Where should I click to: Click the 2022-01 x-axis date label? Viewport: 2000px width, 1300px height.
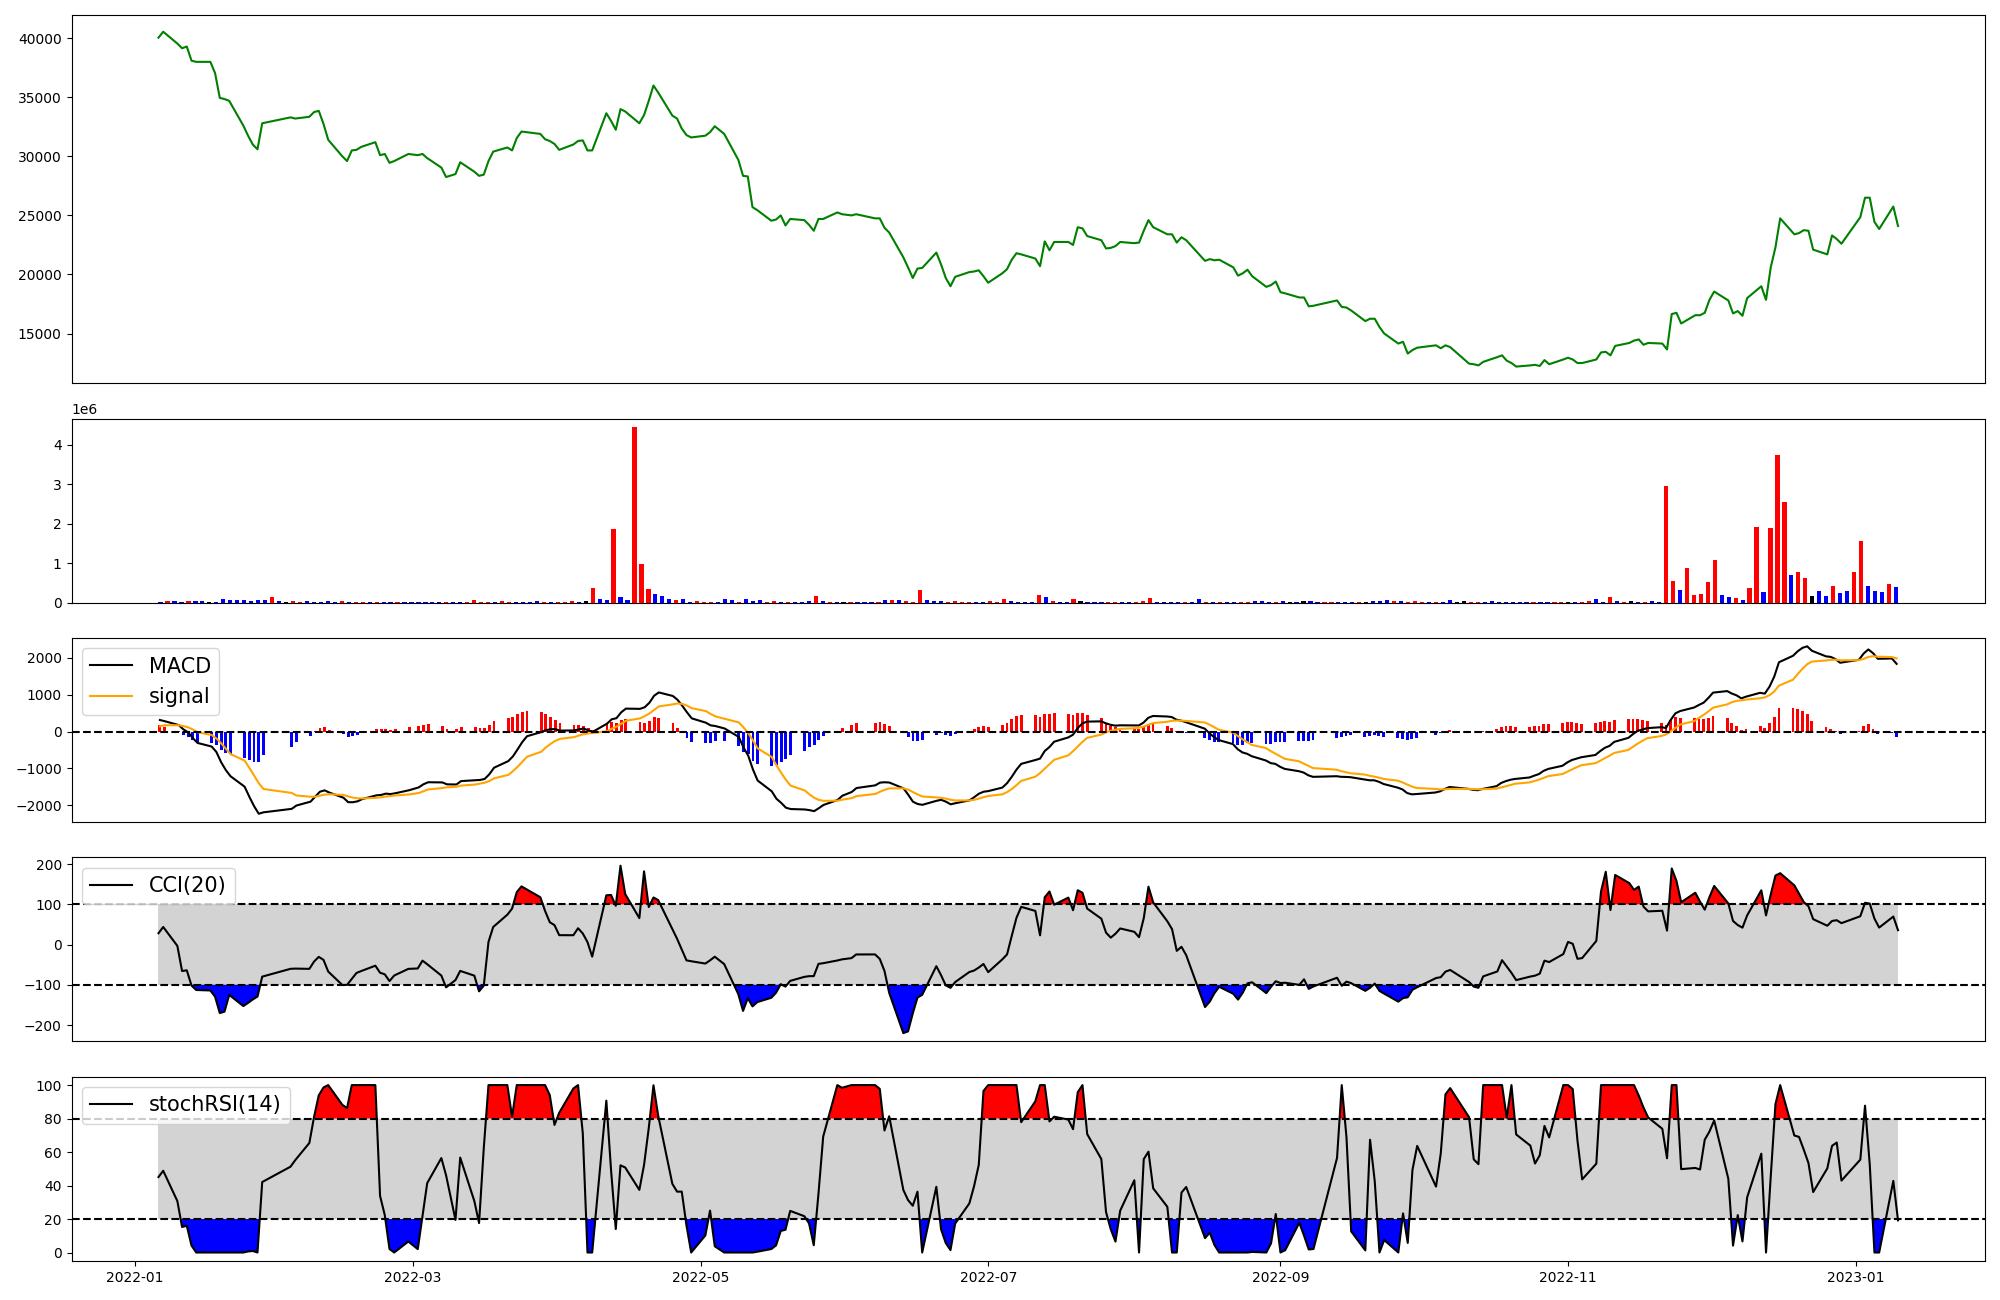click(x=134, y=1277)
